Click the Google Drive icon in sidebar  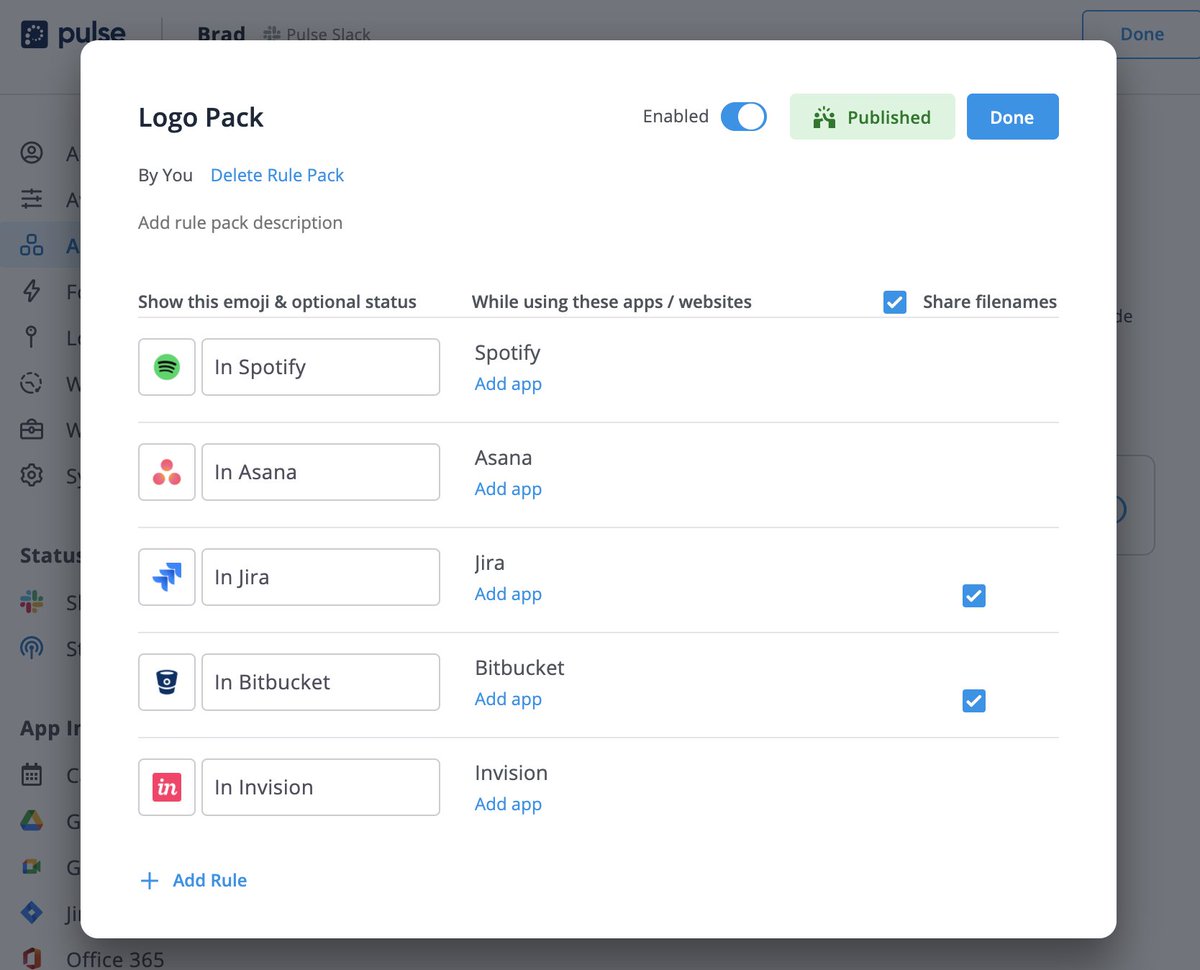[x=32, y=821]
